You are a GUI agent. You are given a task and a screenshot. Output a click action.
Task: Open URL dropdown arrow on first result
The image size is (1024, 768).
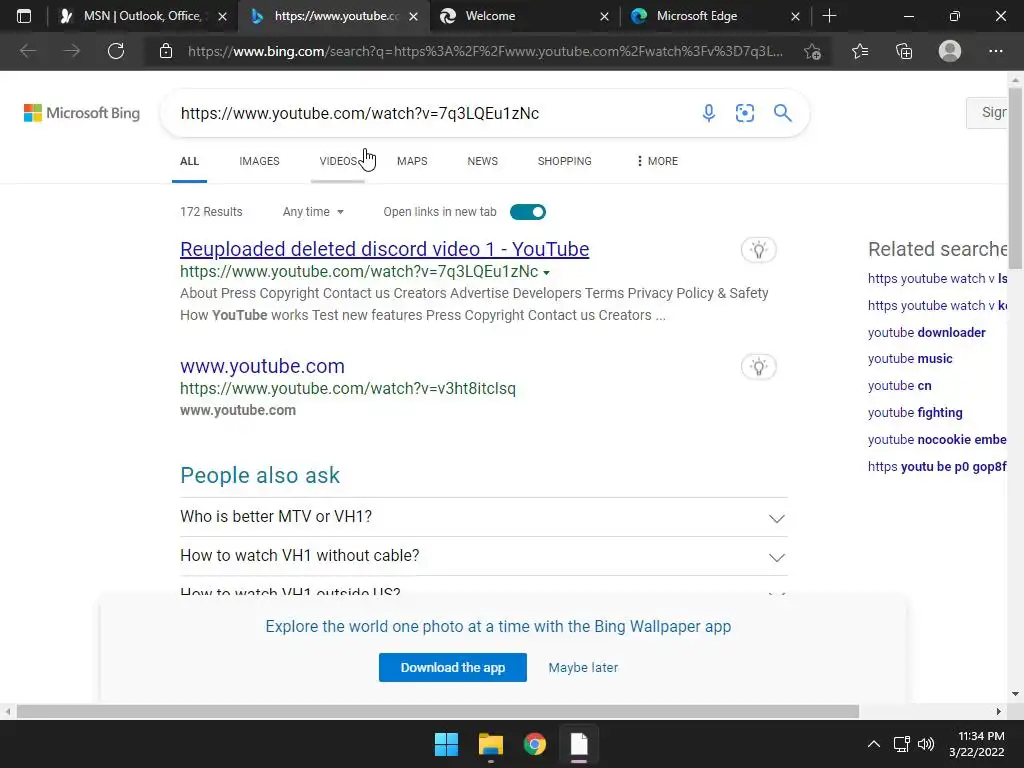tap(547, 272)
